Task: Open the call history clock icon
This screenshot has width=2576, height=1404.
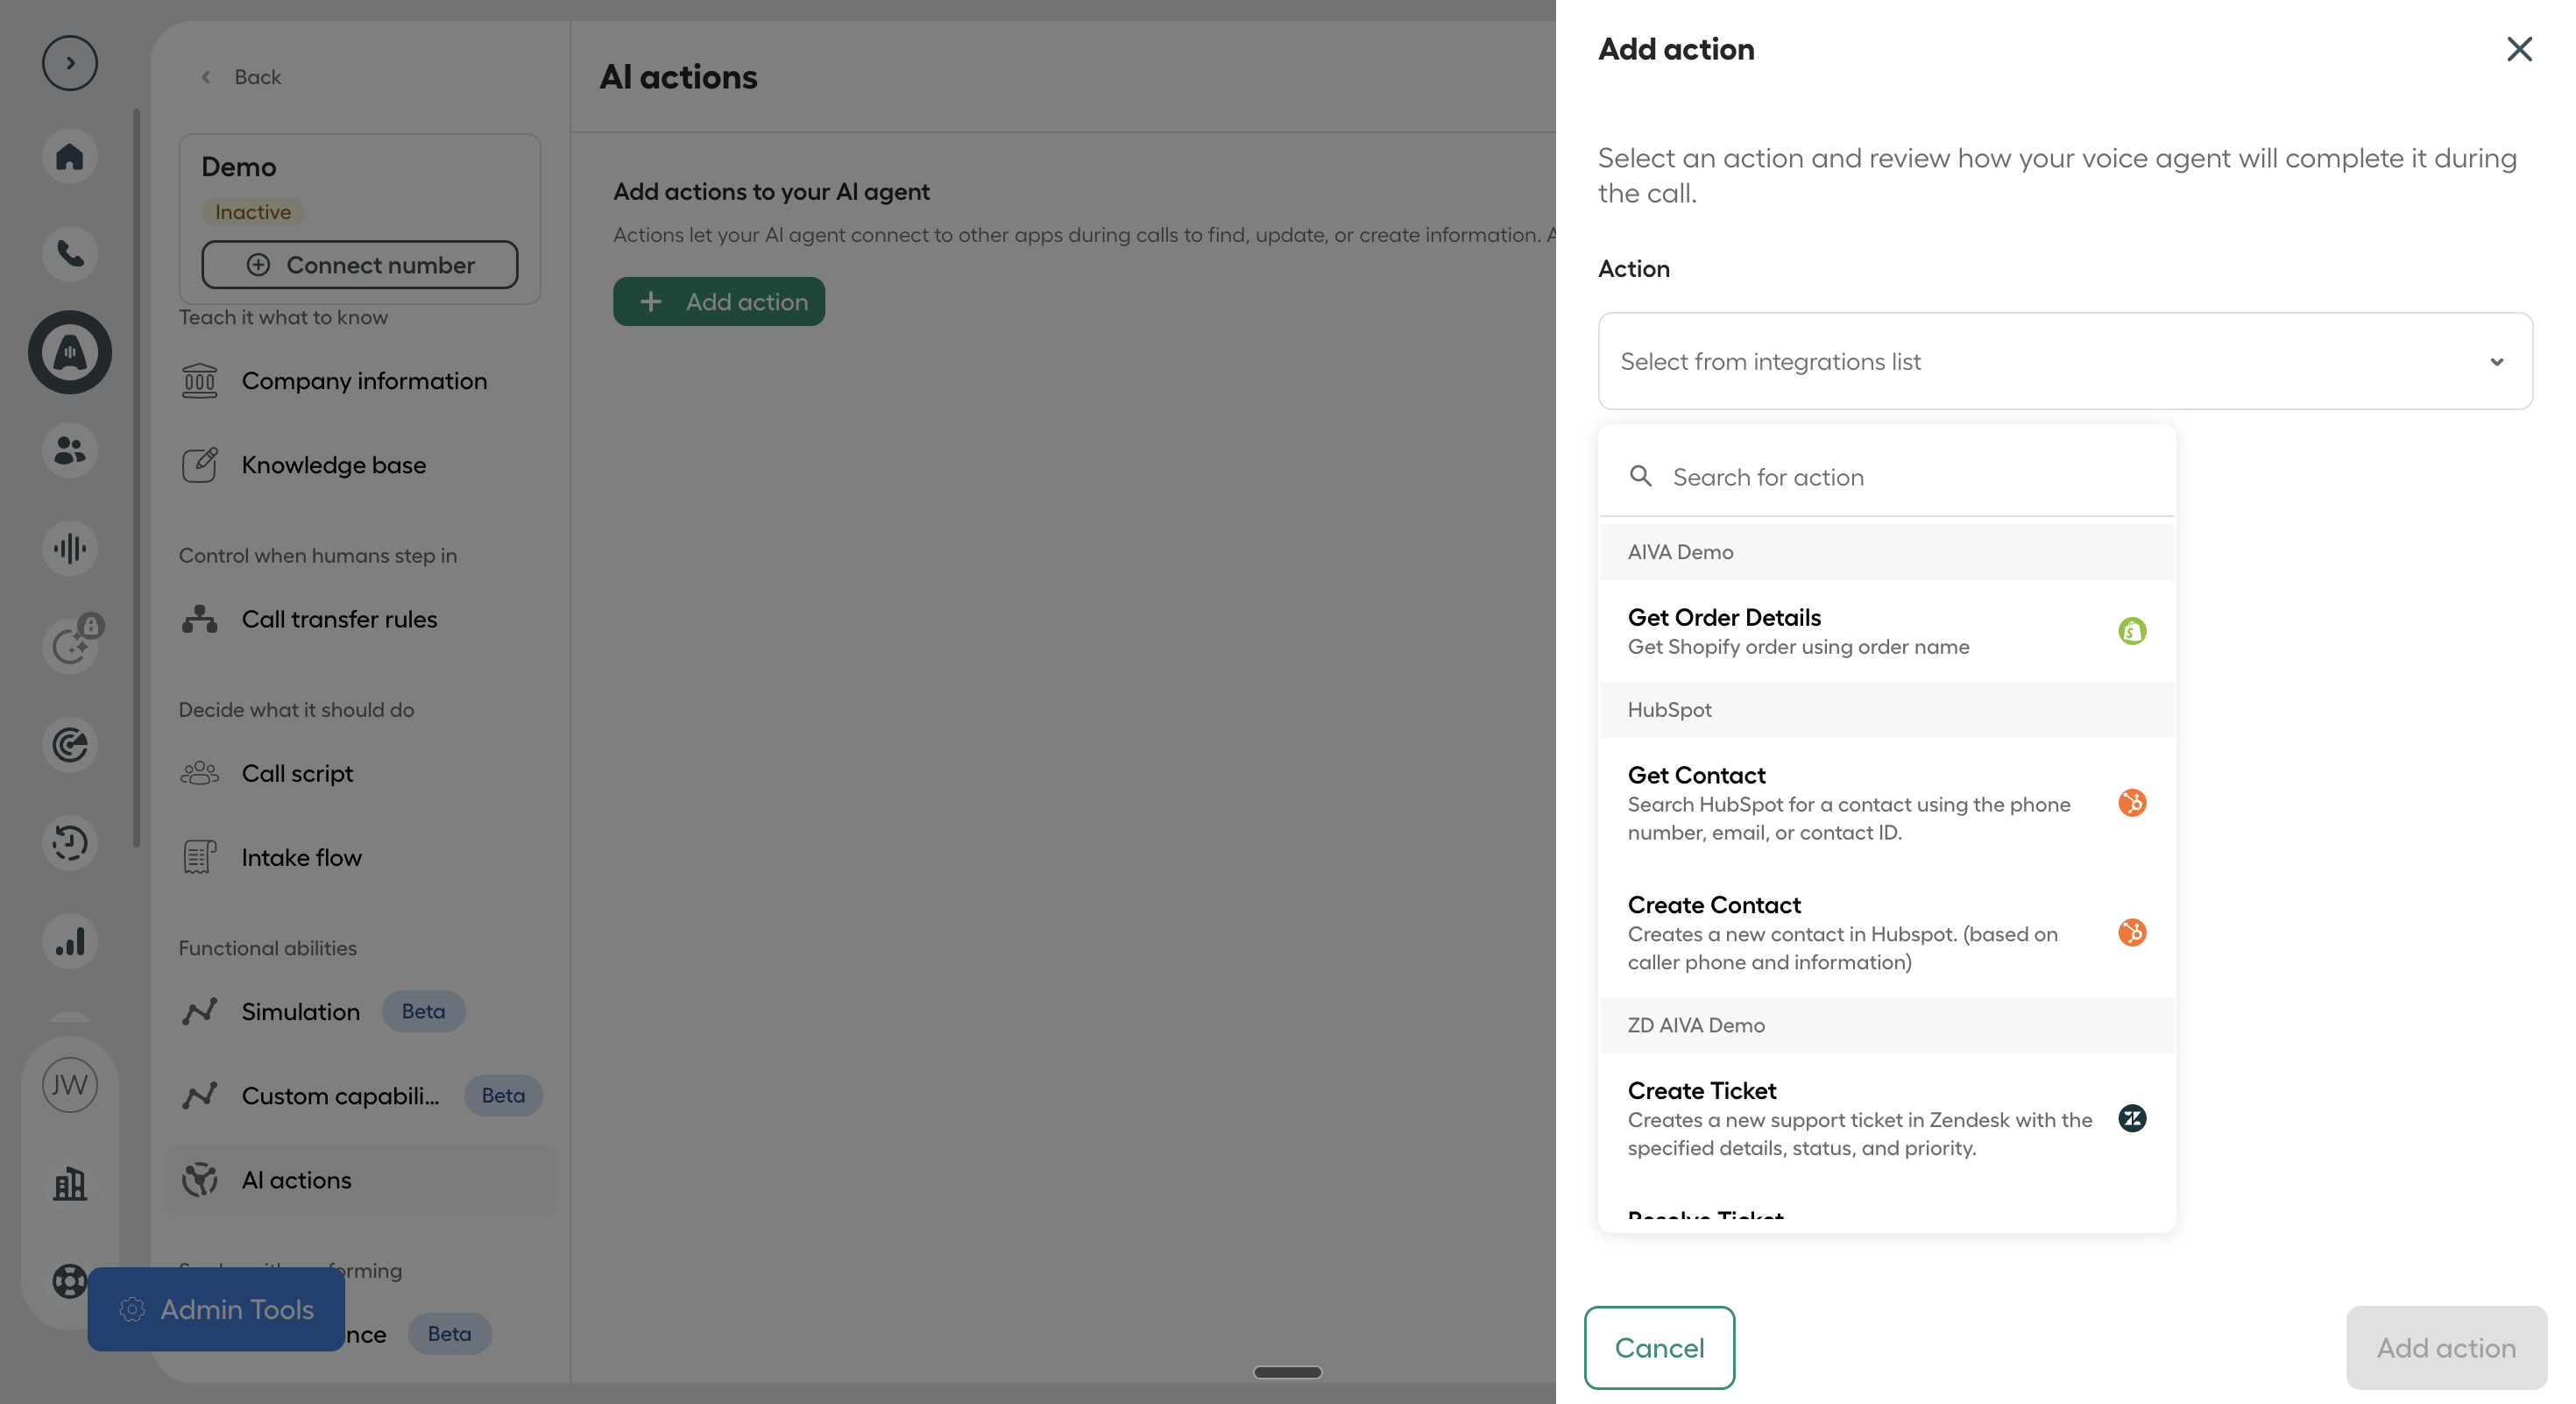Action: pos(69,843)
